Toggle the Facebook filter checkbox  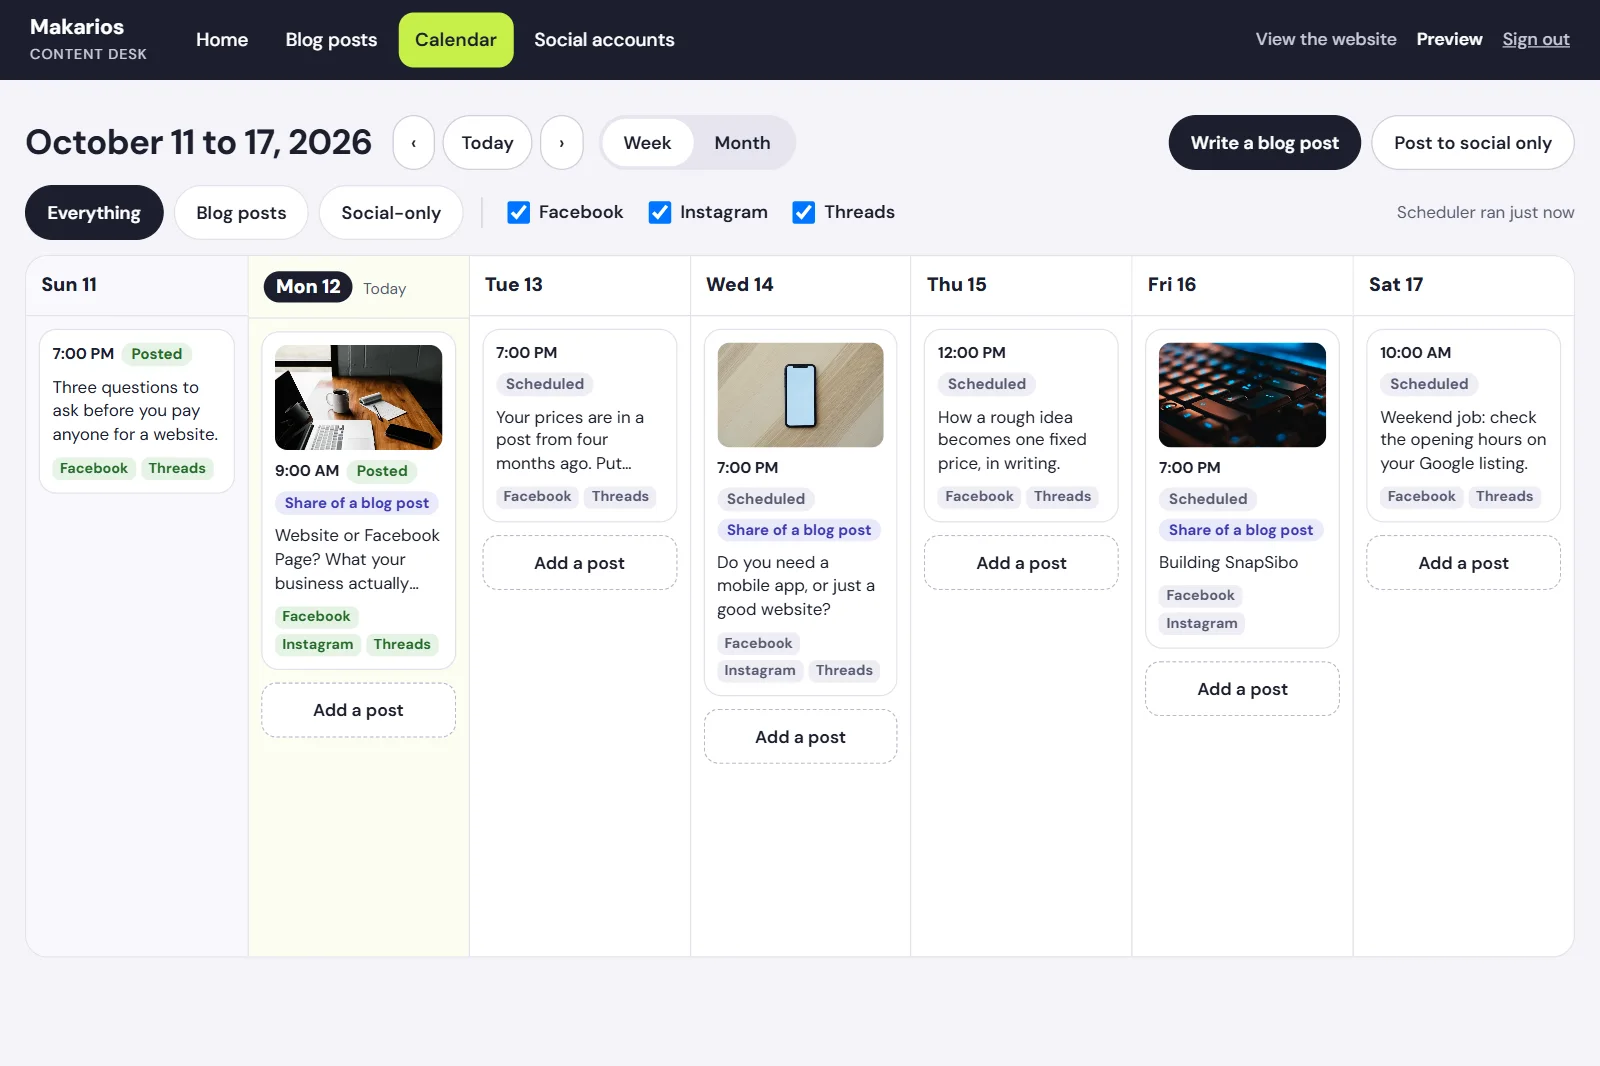pyautogui.click(x=518, y=212)
